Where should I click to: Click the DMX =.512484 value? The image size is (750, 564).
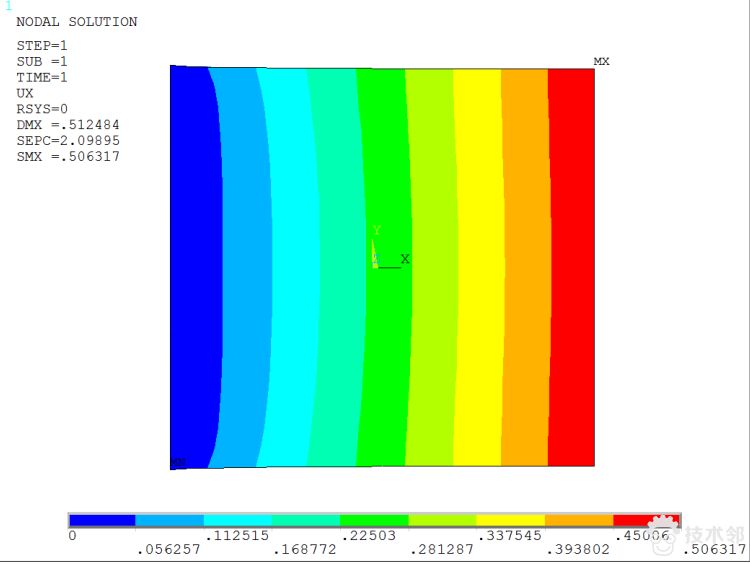68,125
